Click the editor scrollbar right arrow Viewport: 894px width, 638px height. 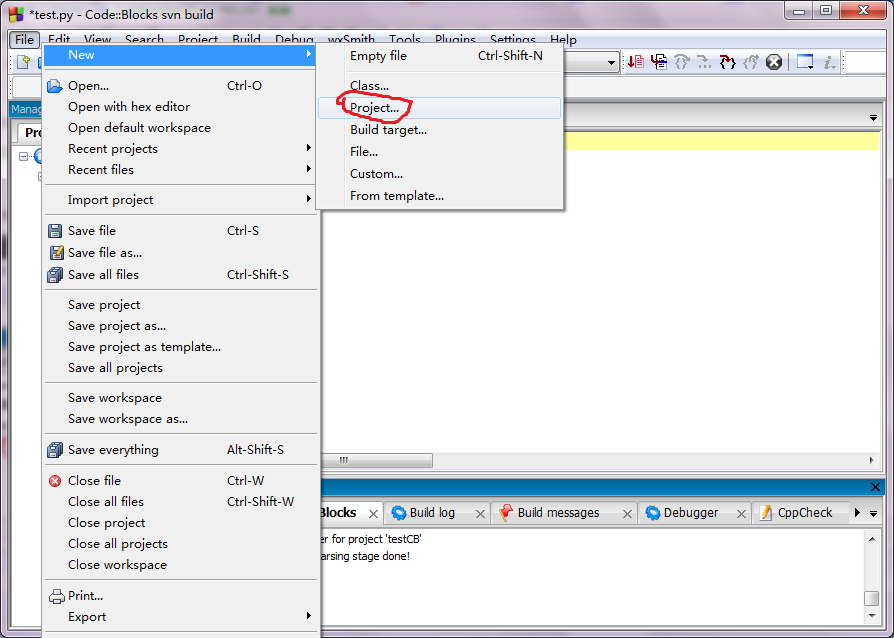871,460
